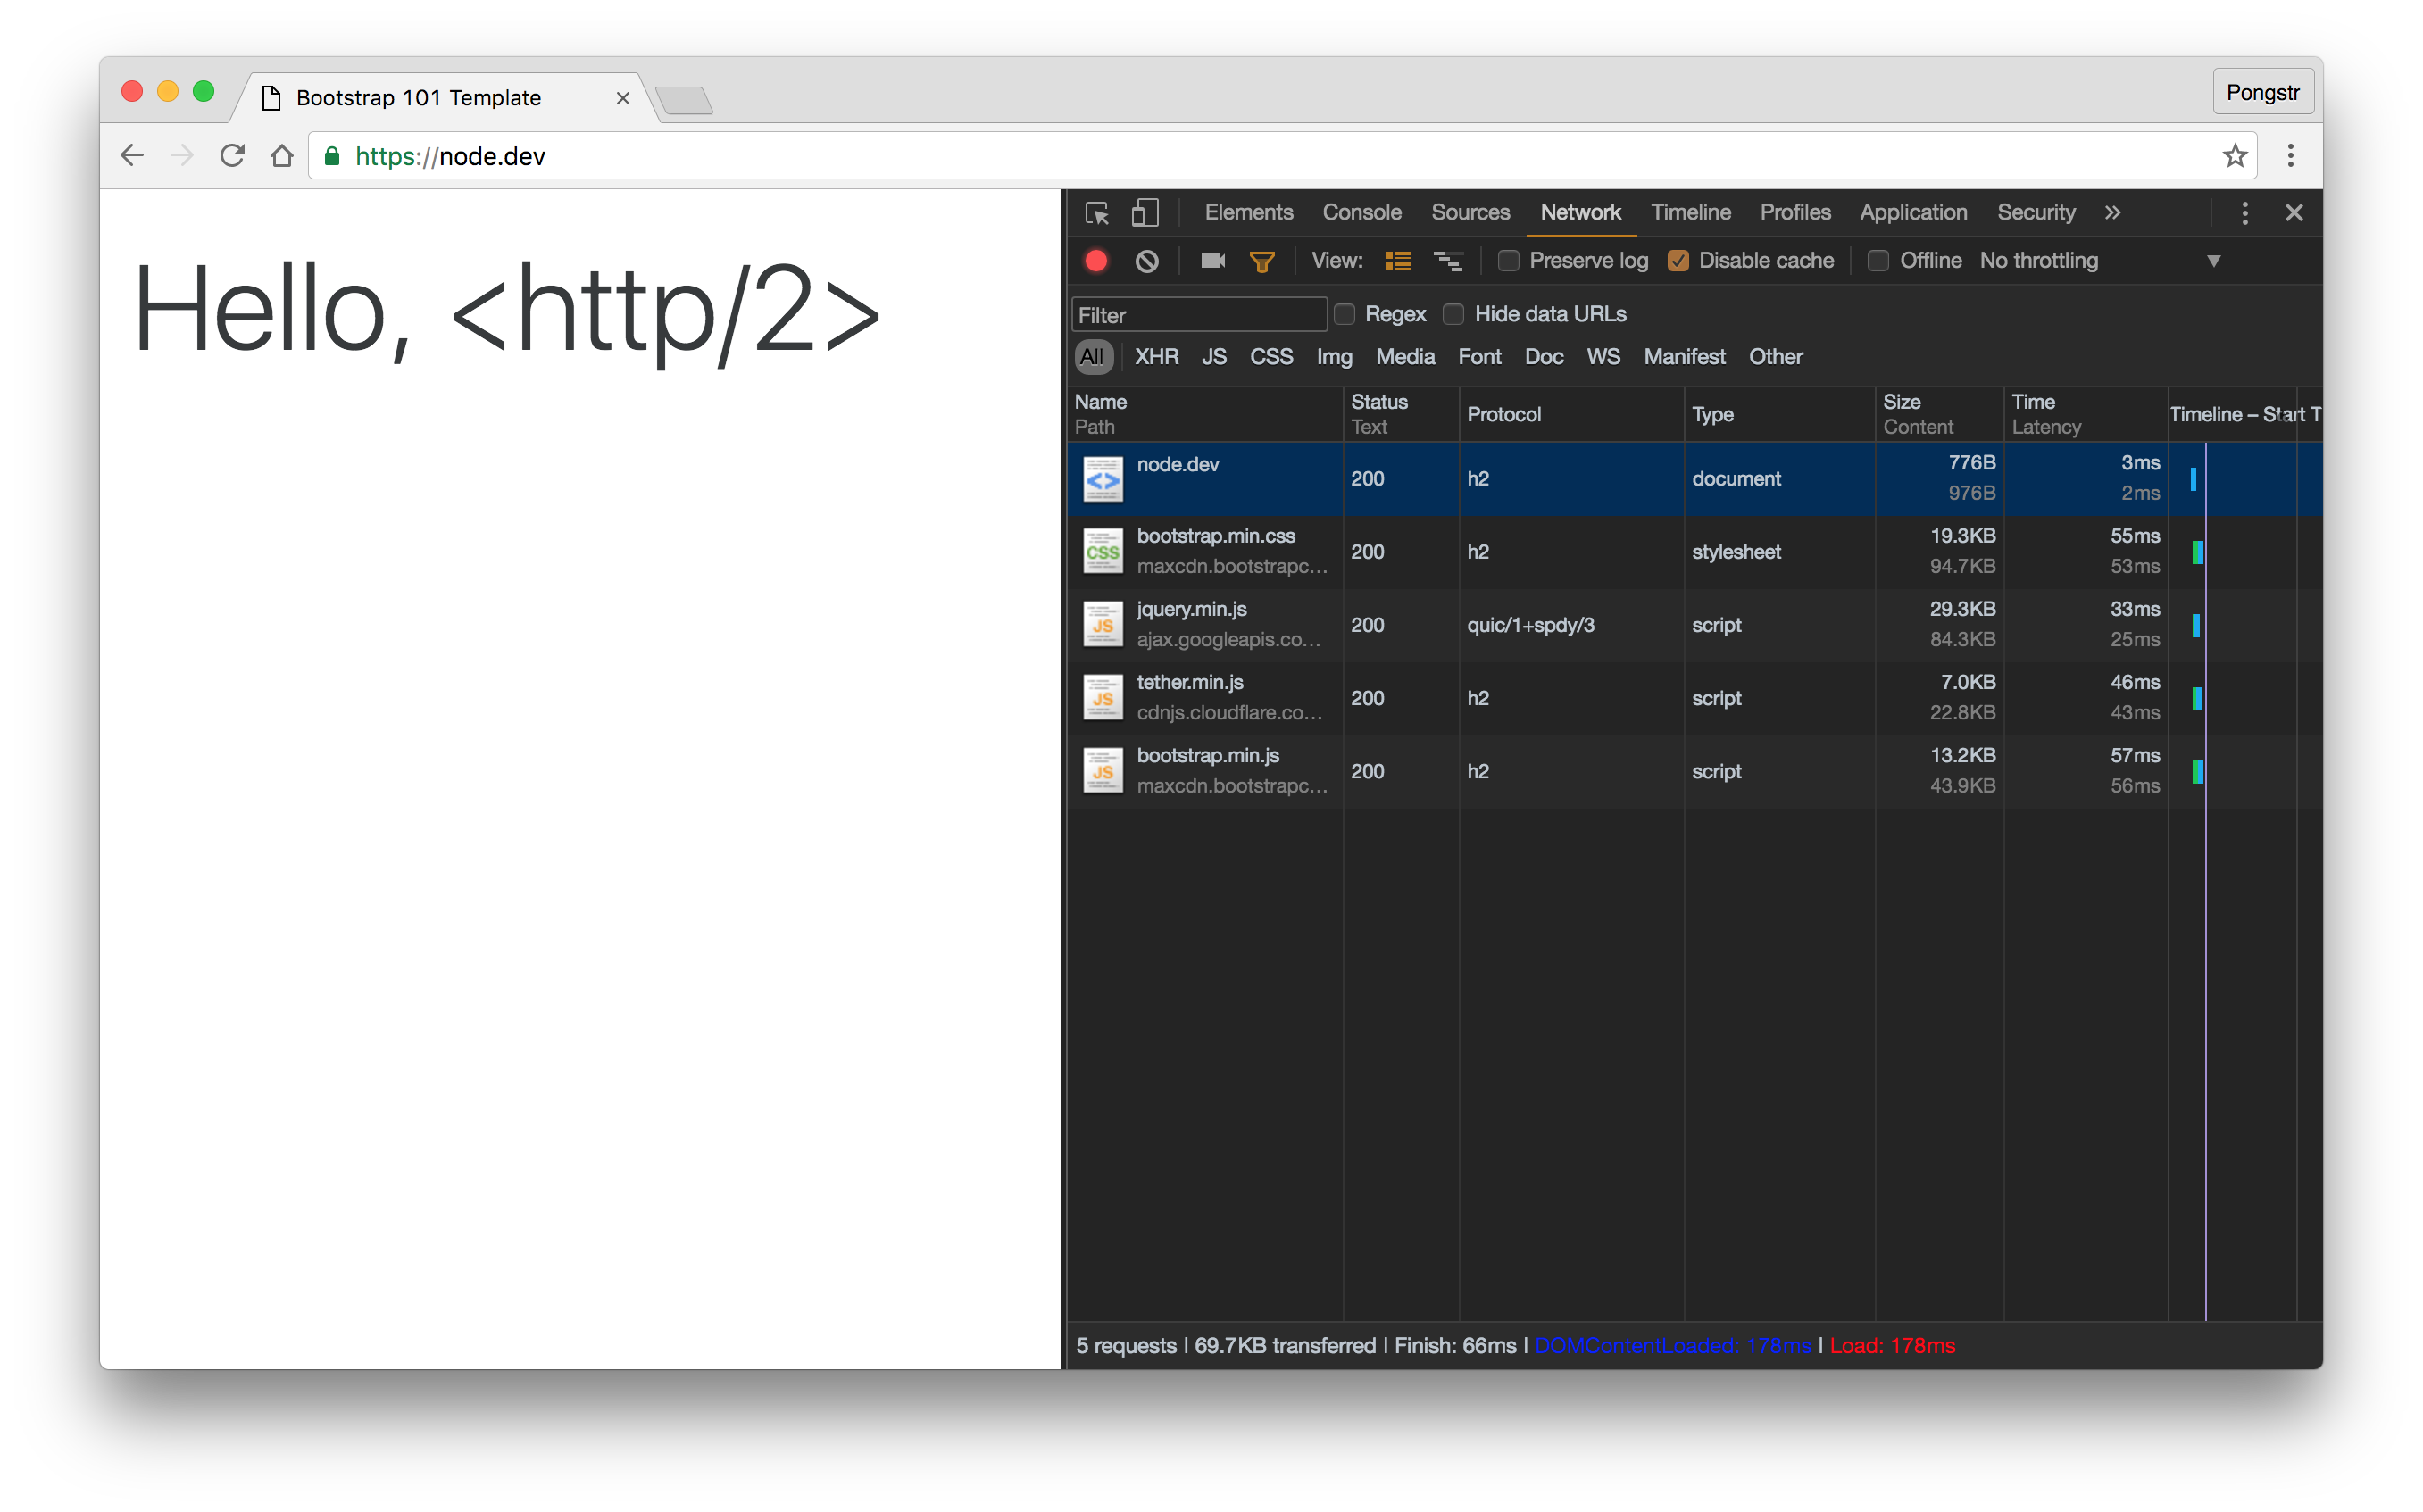Screen dimensions: 2423x1512
Task: Enable the Preserve log checkbox
Action: click(x=1508, y=261)
